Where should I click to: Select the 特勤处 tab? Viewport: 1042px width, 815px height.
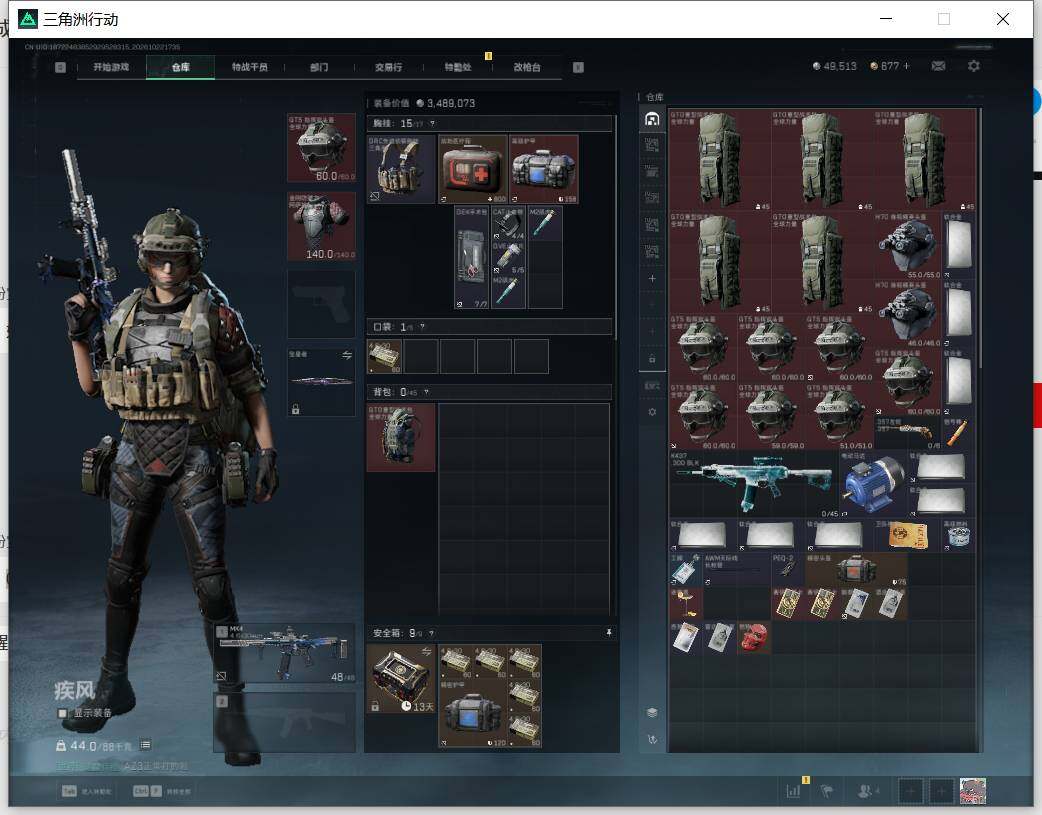pos(458,67)
